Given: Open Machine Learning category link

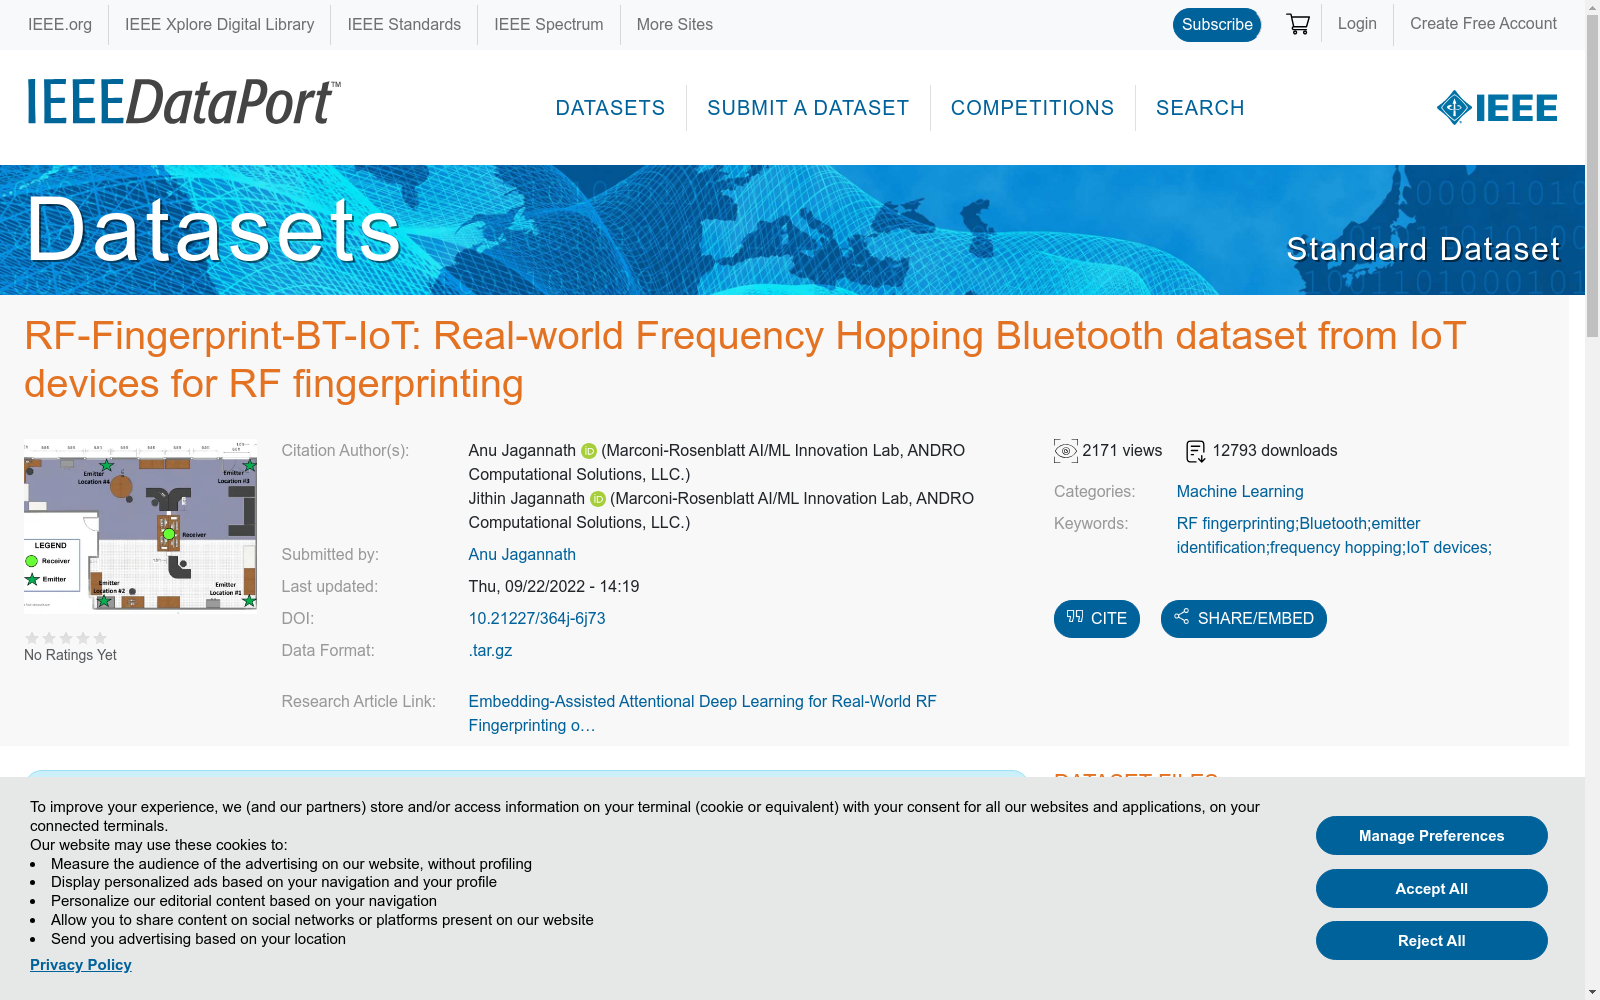Looking at the screenshot, I should [1240, 492].
